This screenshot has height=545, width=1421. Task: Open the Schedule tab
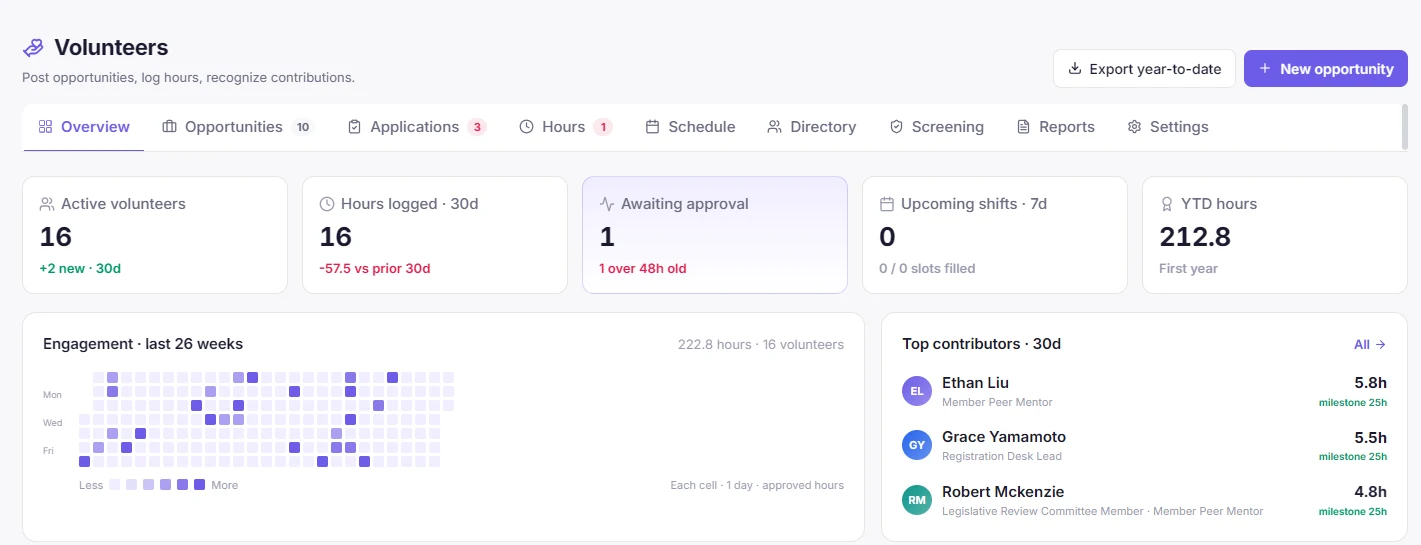[690, 127]
